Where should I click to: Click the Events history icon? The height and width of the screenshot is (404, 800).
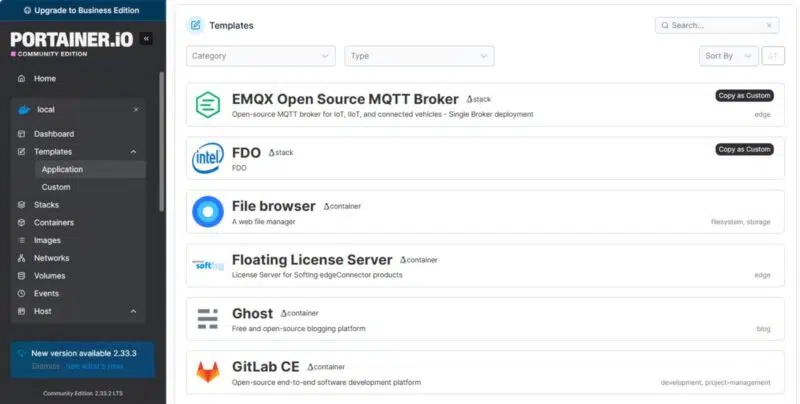pyautogui.click(x=22, y=294)
